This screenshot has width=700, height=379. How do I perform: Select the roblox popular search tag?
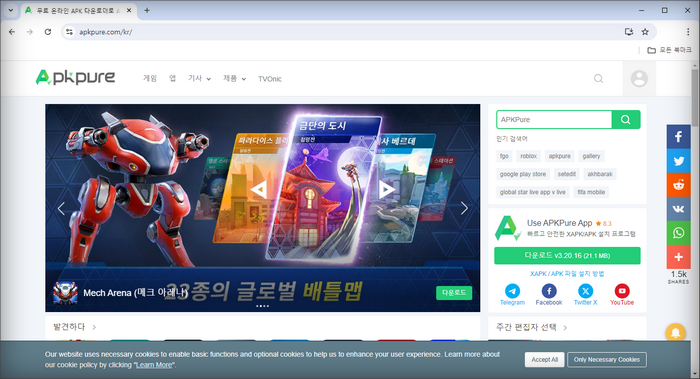pyautogui.click(x=529, y=156)
